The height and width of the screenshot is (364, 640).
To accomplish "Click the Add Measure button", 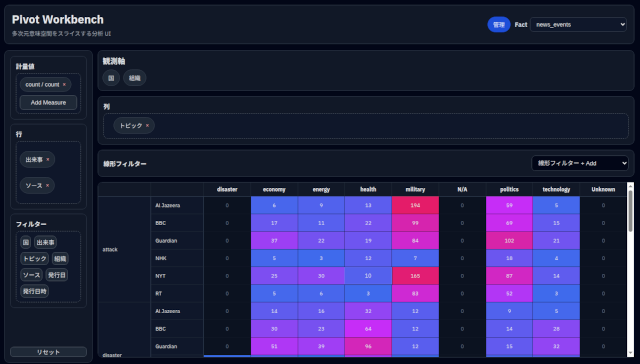I will 48,102.
